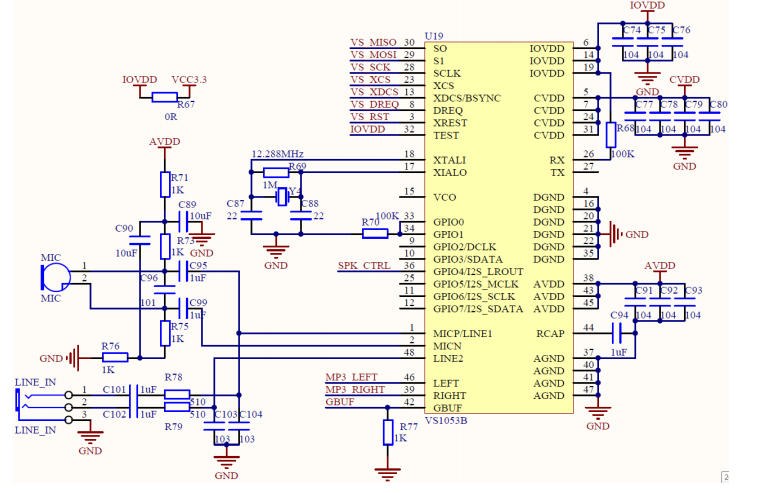
Task: Select resistor R70 connected to GPIO0
Action: click(375, 234)
